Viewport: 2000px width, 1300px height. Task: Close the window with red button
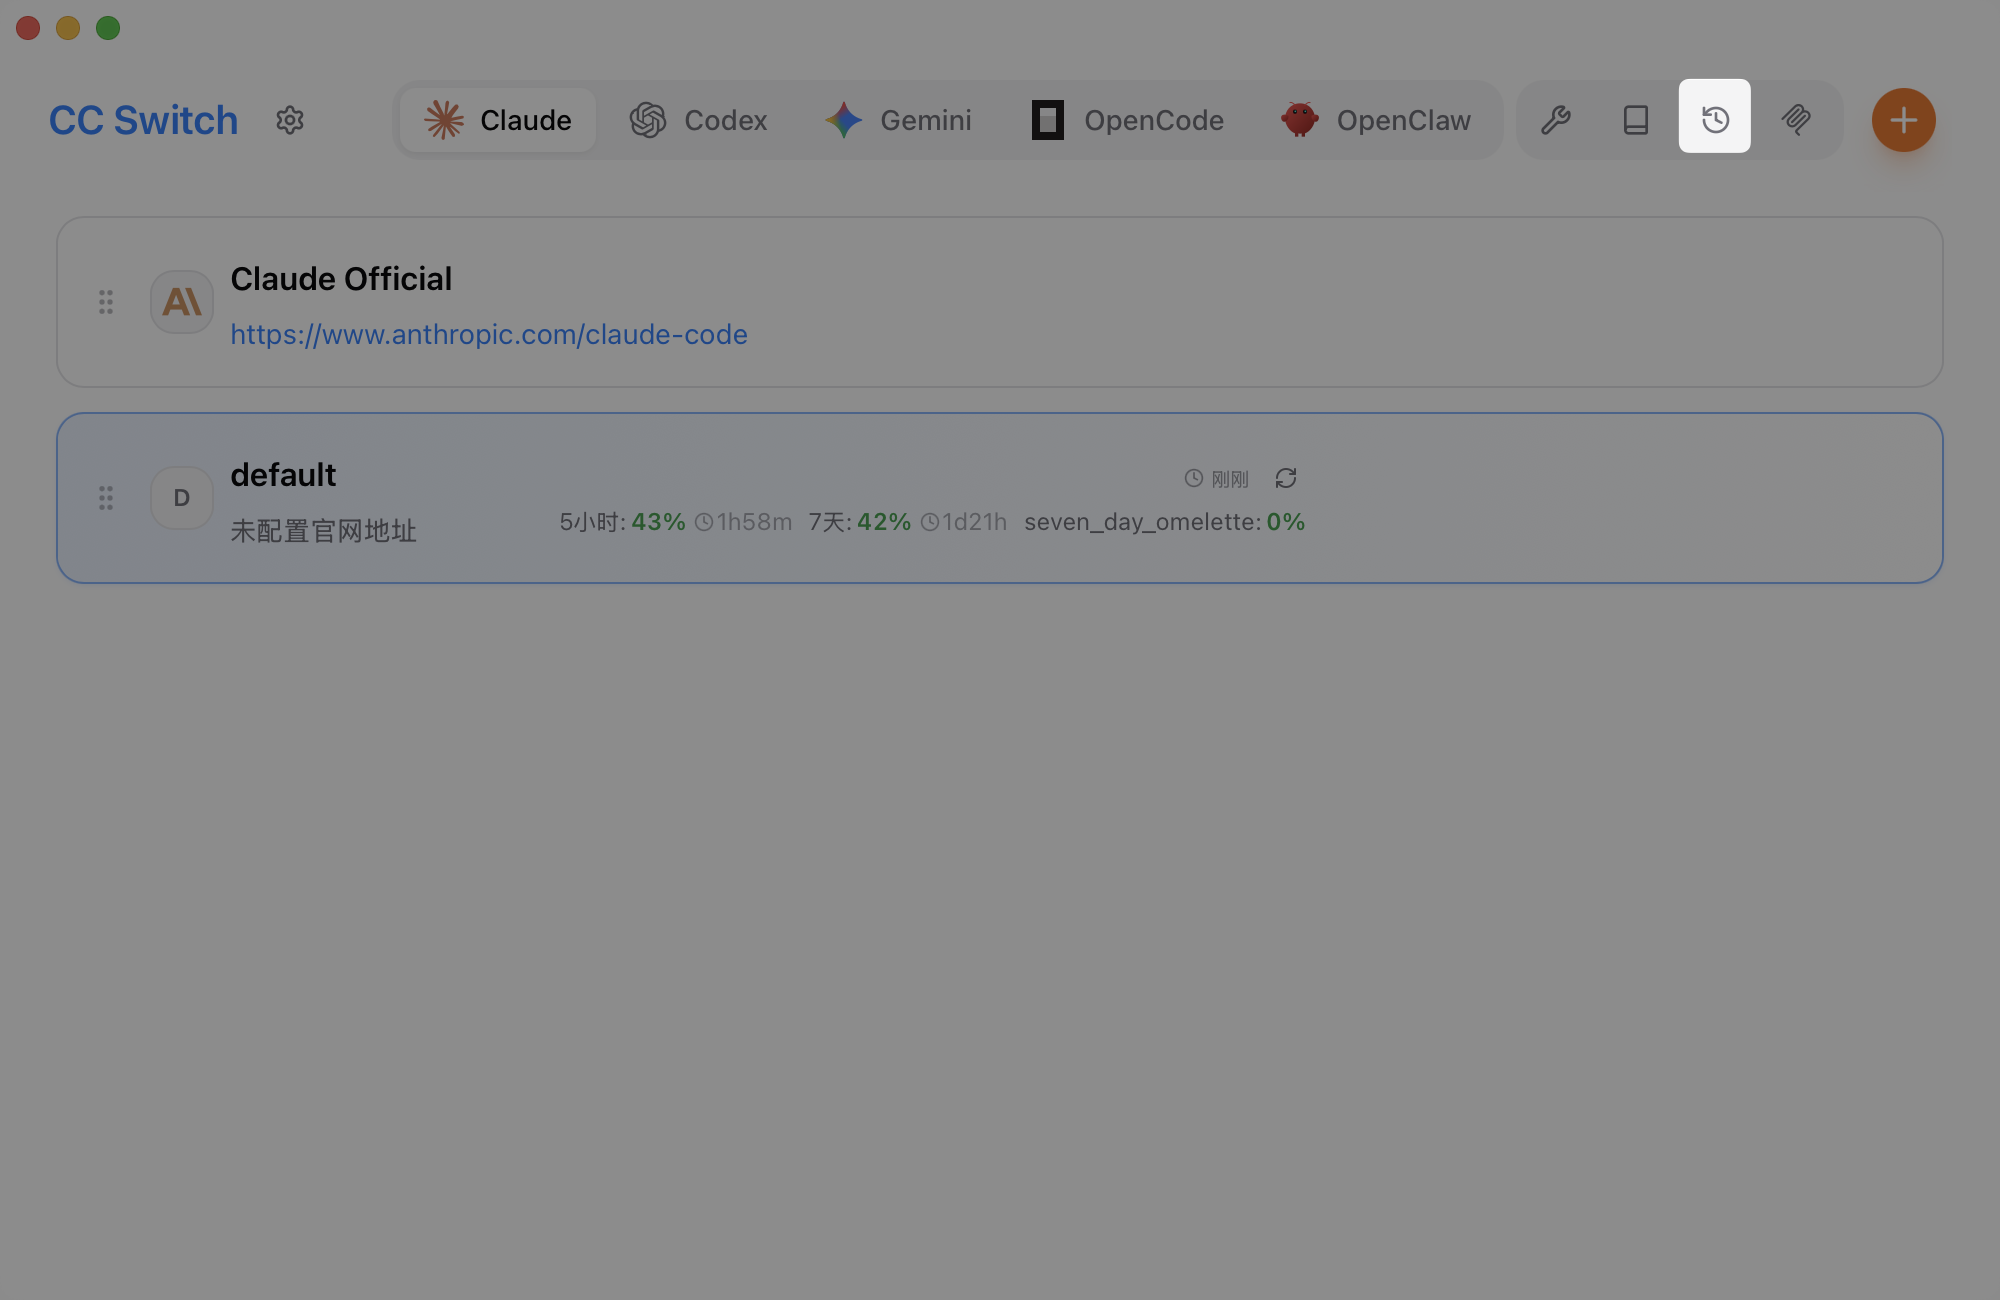pos(28,28)
